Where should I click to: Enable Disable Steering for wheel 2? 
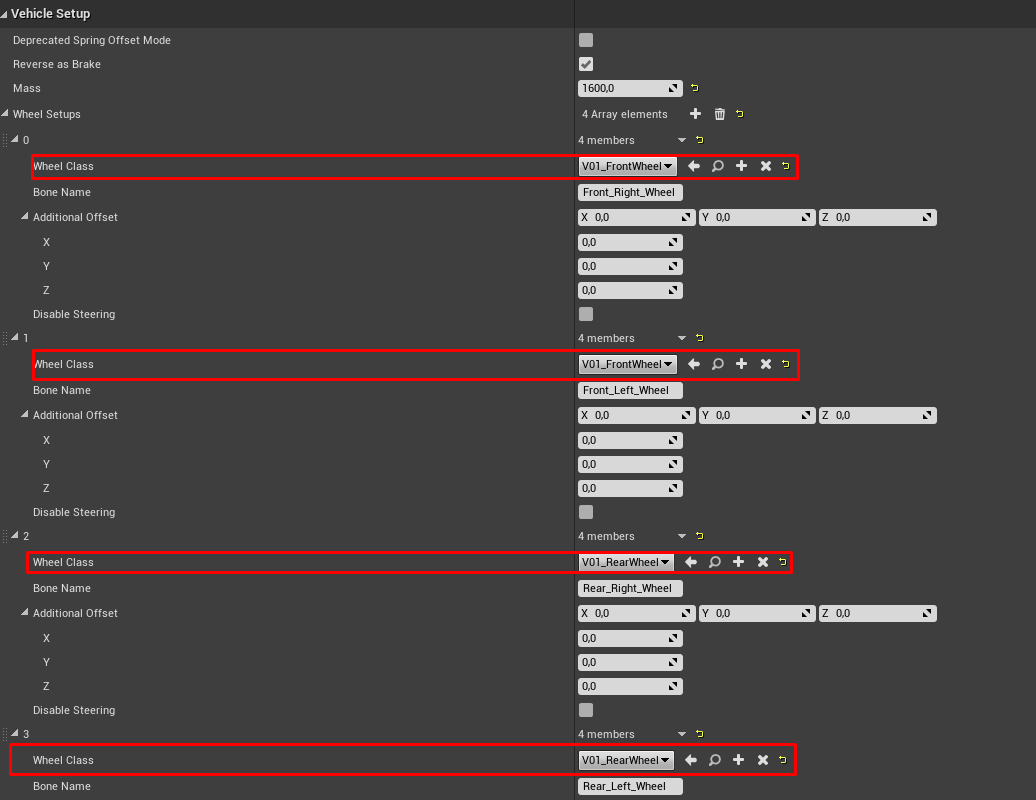(586, 710)
